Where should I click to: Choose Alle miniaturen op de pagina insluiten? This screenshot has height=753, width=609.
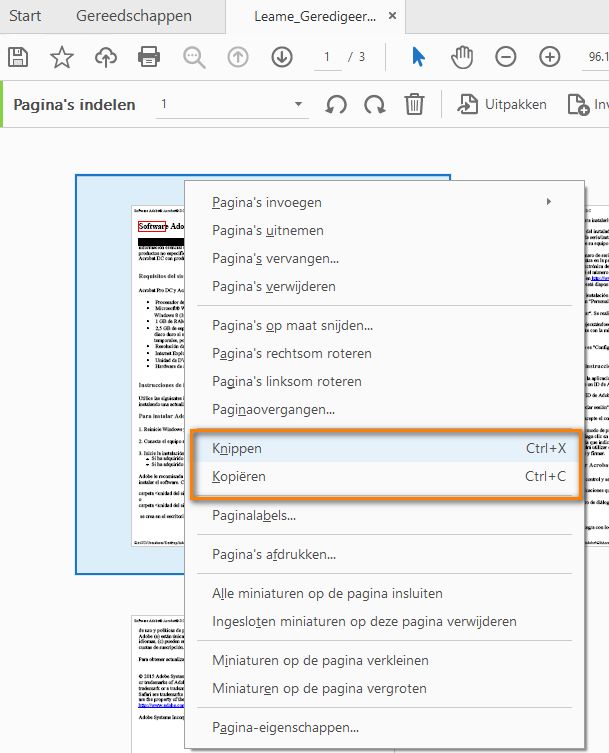[384, 593]
